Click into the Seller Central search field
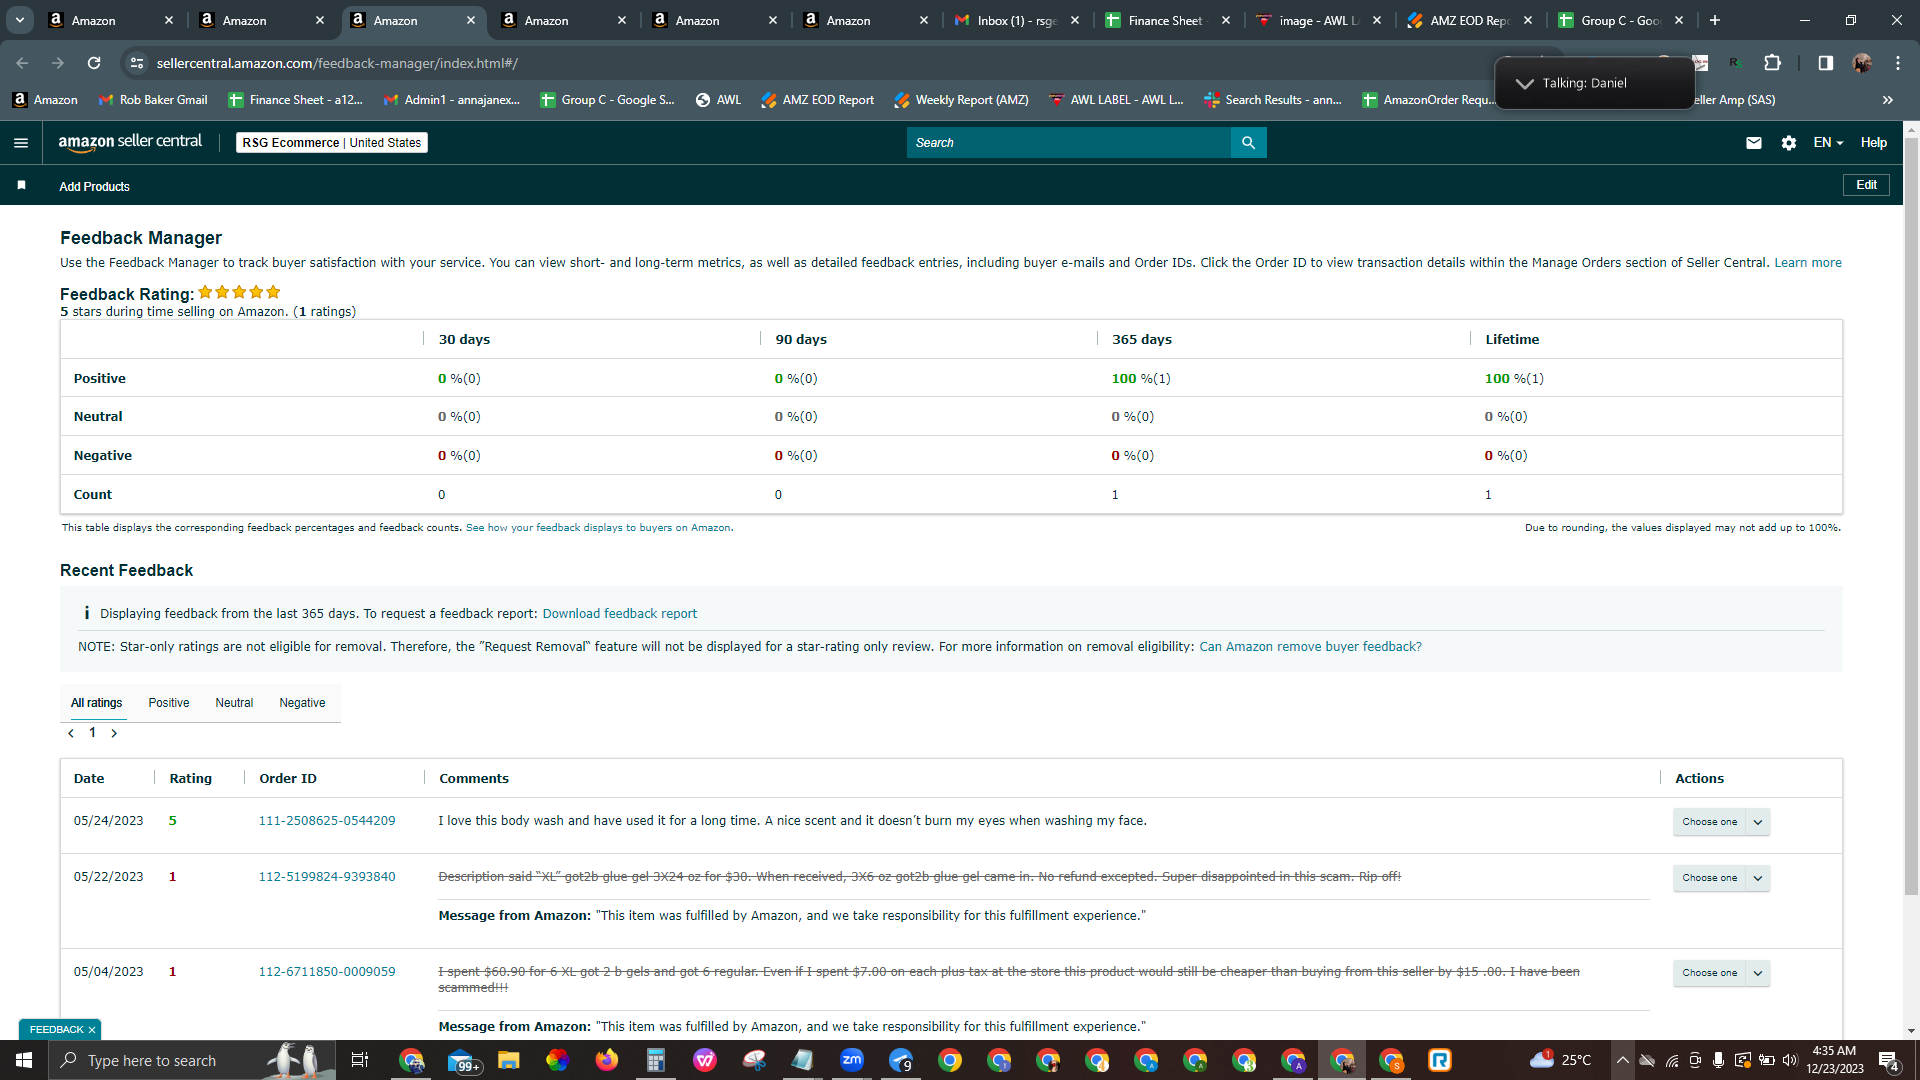This screenshot has height=1080, width=1920. pos(1069,143)
